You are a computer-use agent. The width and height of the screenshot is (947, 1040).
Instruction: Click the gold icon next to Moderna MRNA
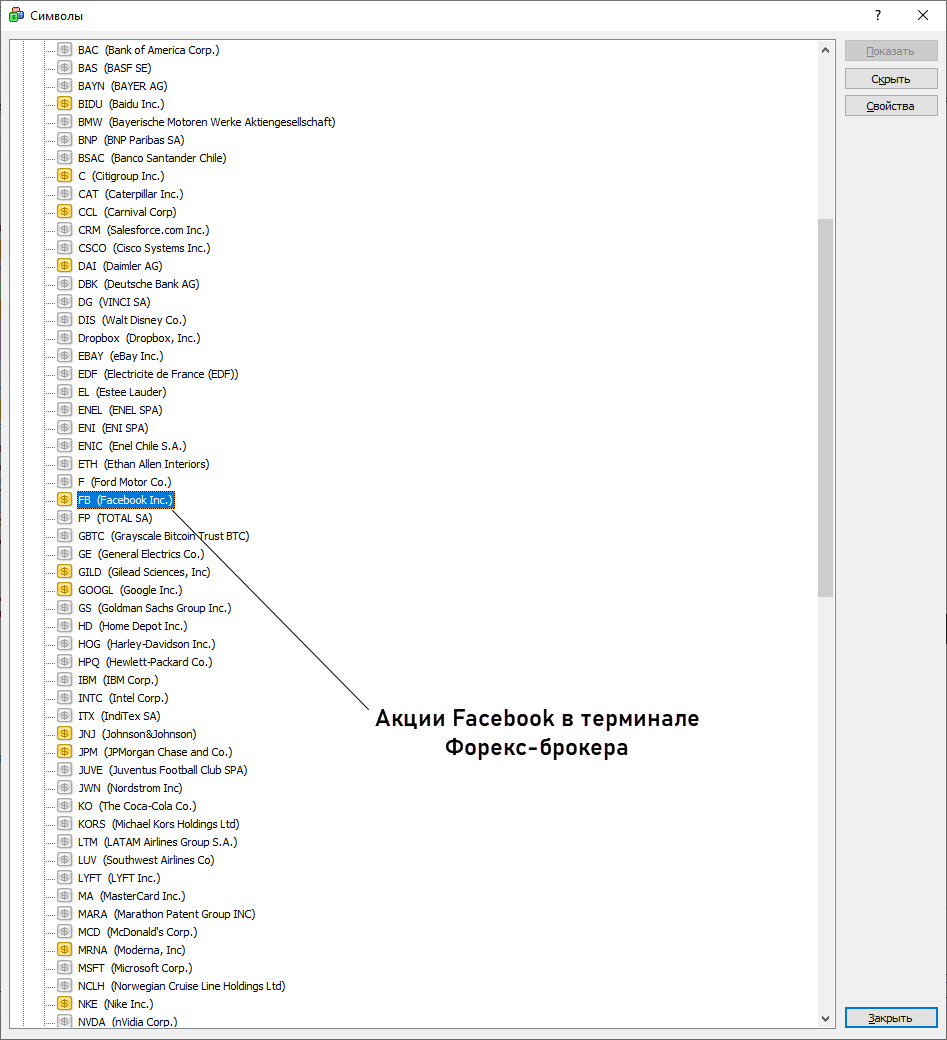(x=65, y=950)
